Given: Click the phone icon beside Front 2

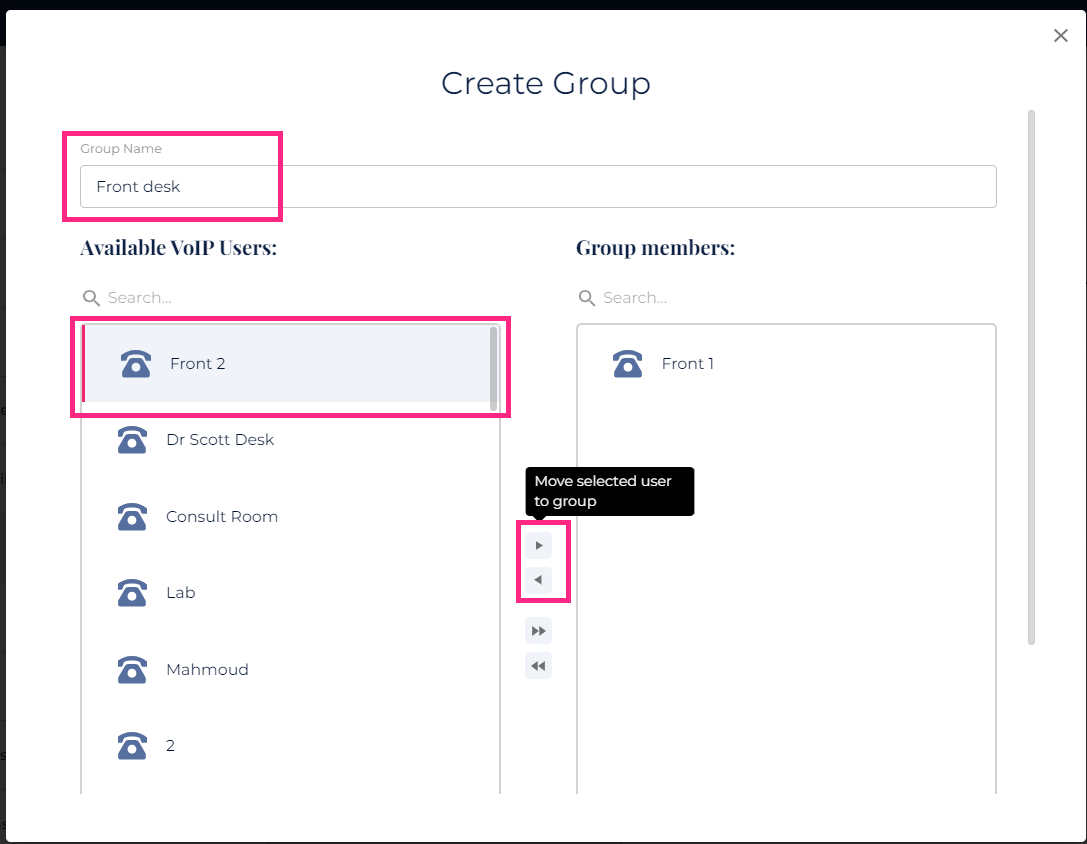Looking at the screenshot, I should click(x=135, y=364).
